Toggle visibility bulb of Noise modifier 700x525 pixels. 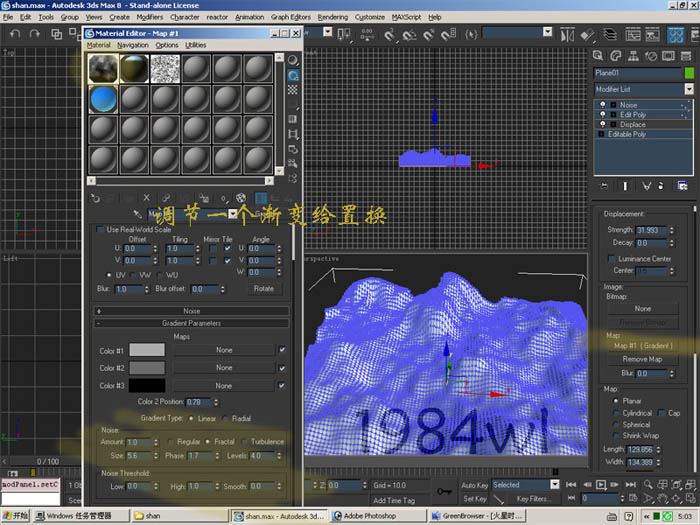tap(603, 105)
